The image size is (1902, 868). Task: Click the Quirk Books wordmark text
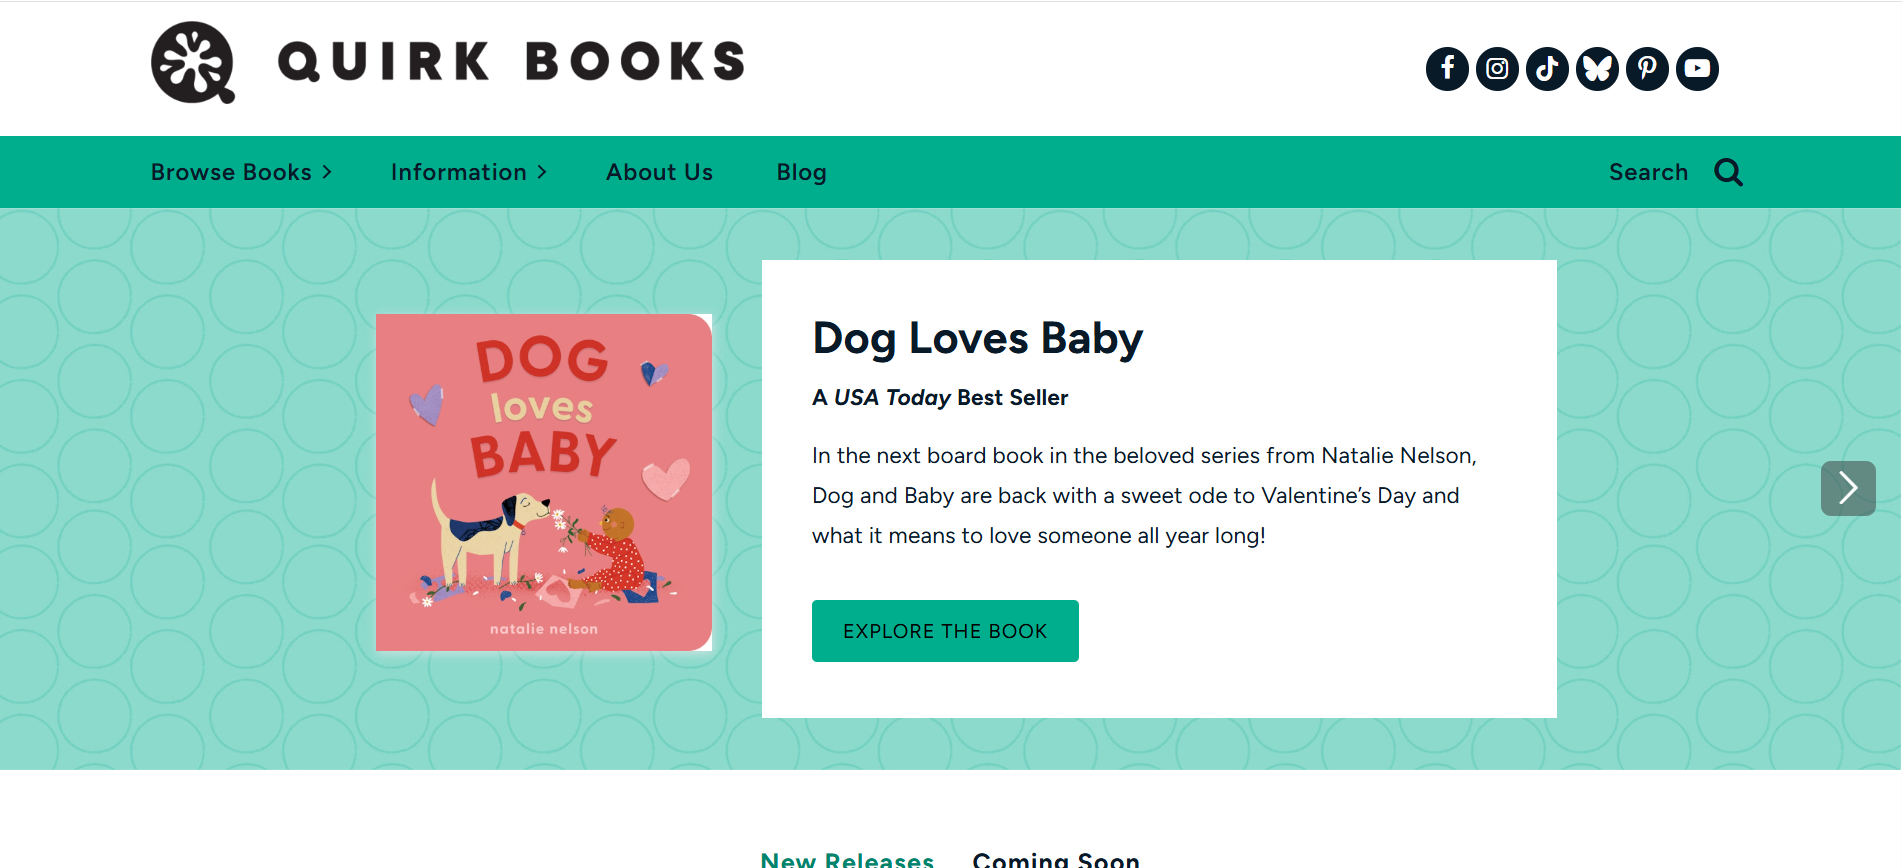[511, 62]
